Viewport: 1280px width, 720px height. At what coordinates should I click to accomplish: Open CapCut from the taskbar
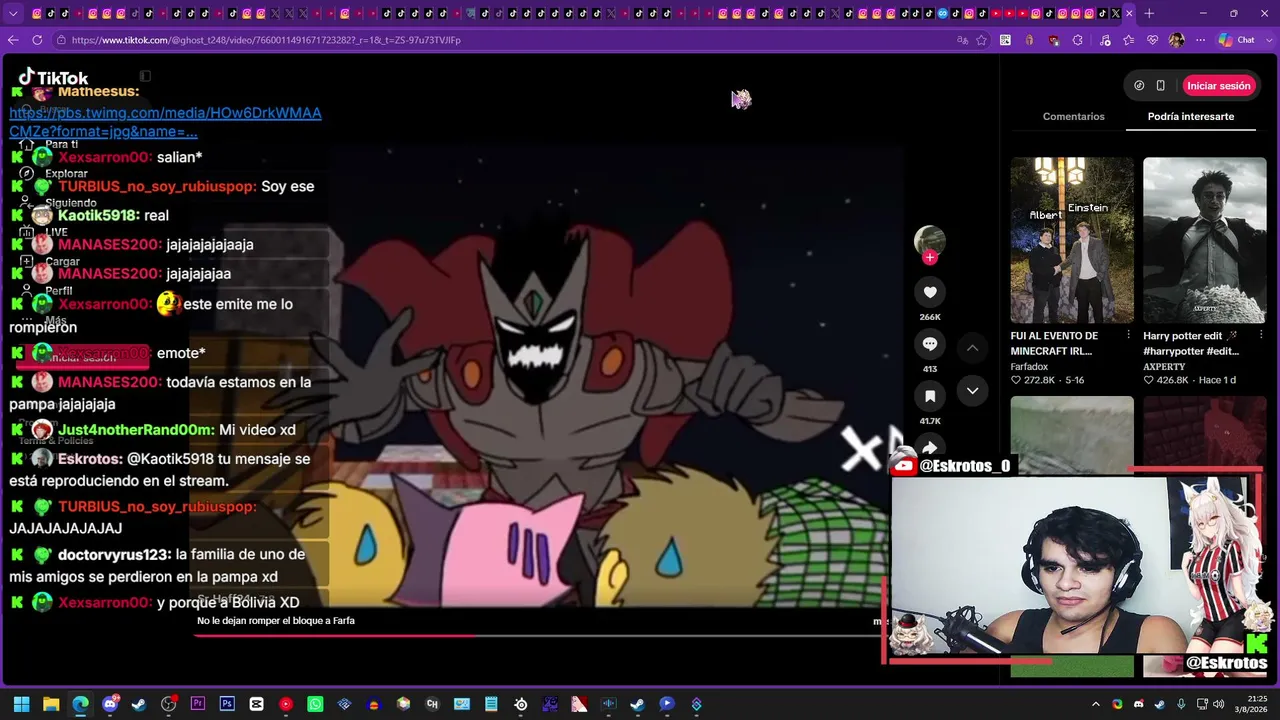pos(256,704)
